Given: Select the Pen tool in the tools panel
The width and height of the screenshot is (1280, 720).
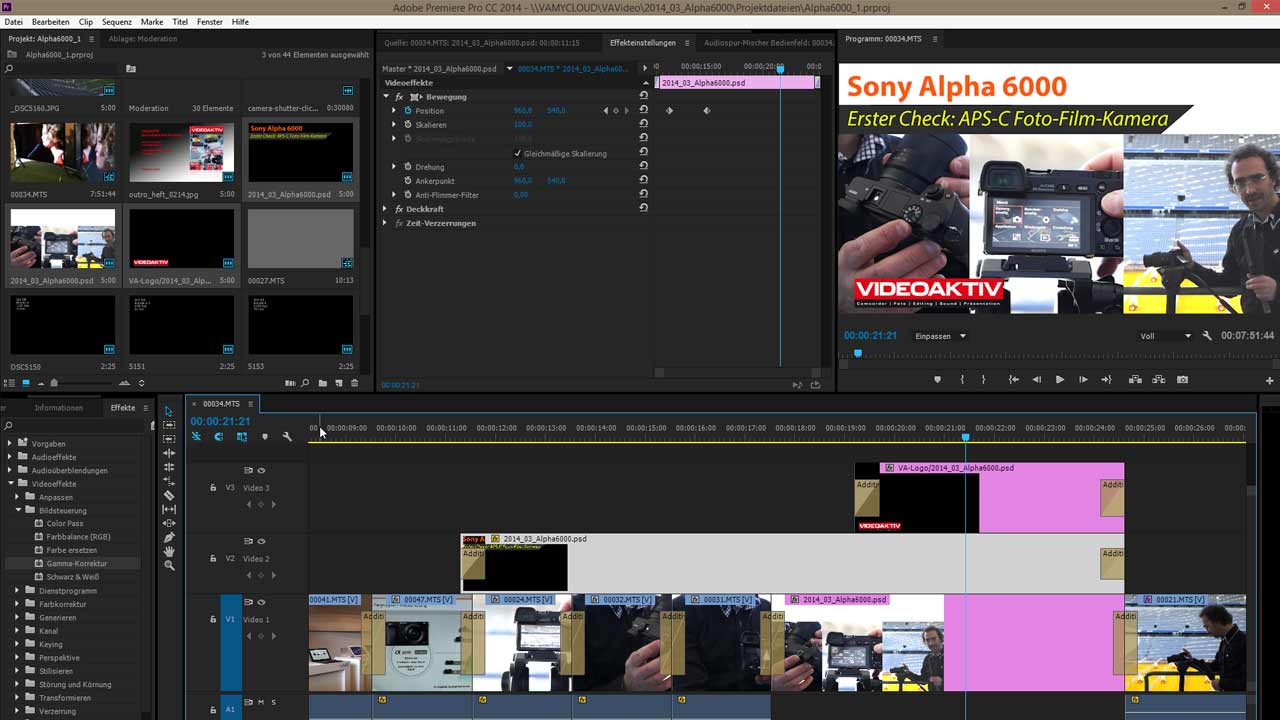Looking at the screenshot, I should coord(169,537).
